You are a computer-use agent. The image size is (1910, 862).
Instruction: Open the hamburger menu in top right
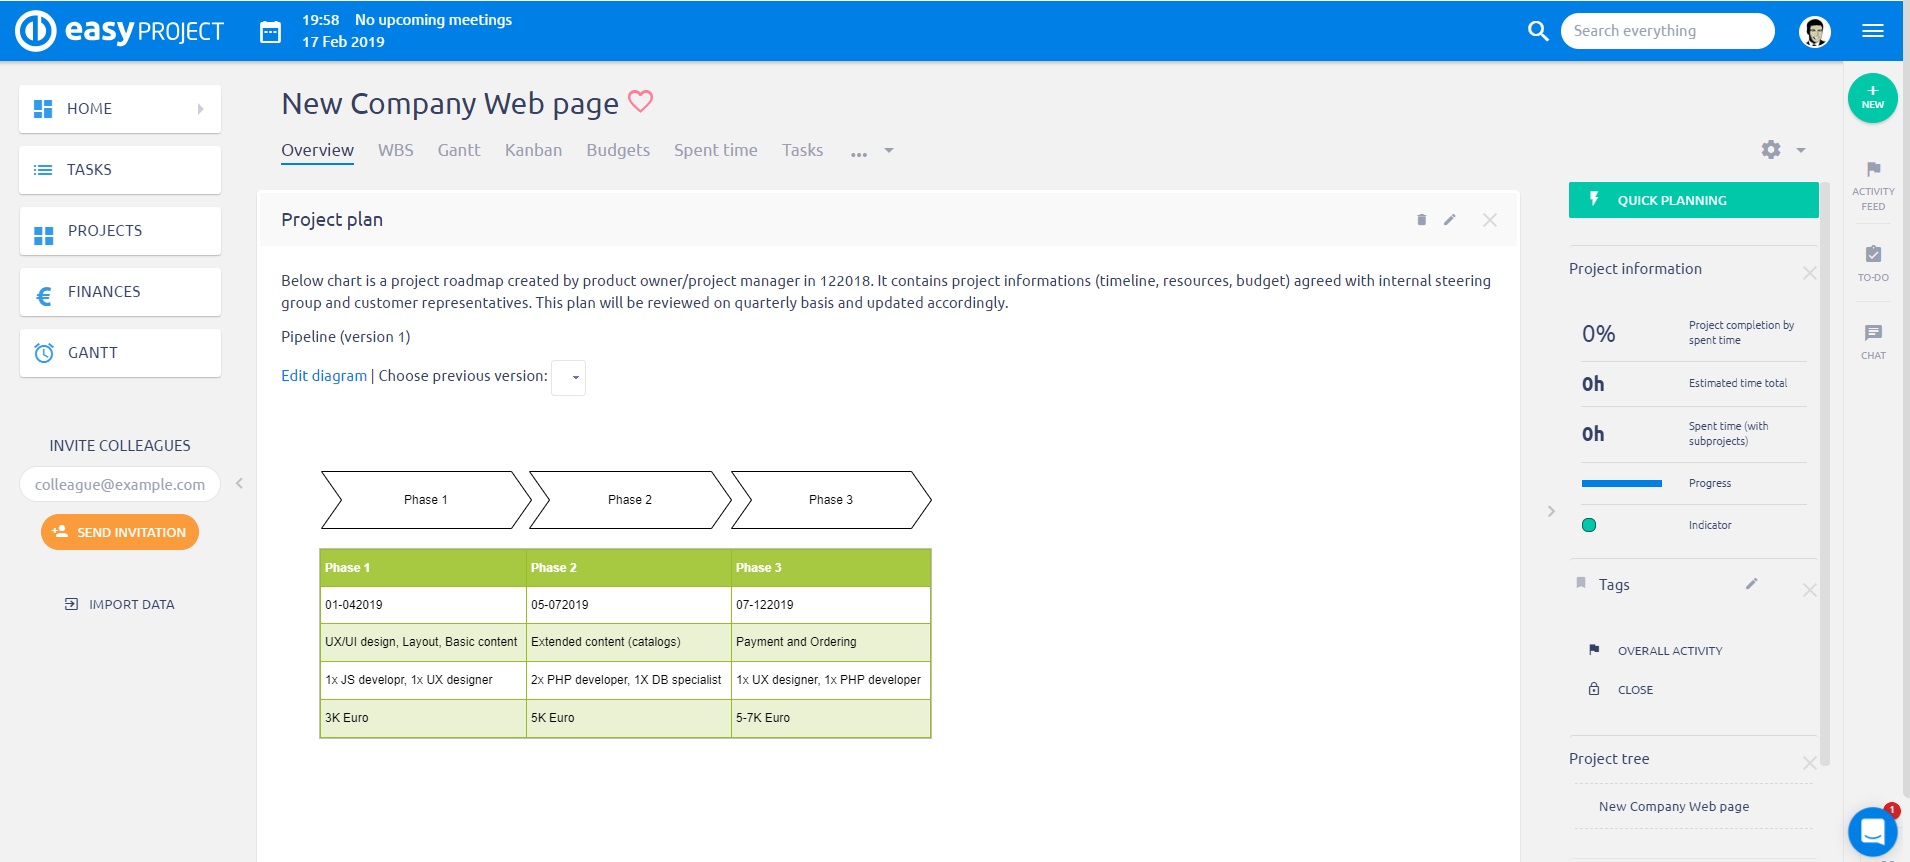(1873, 31)
